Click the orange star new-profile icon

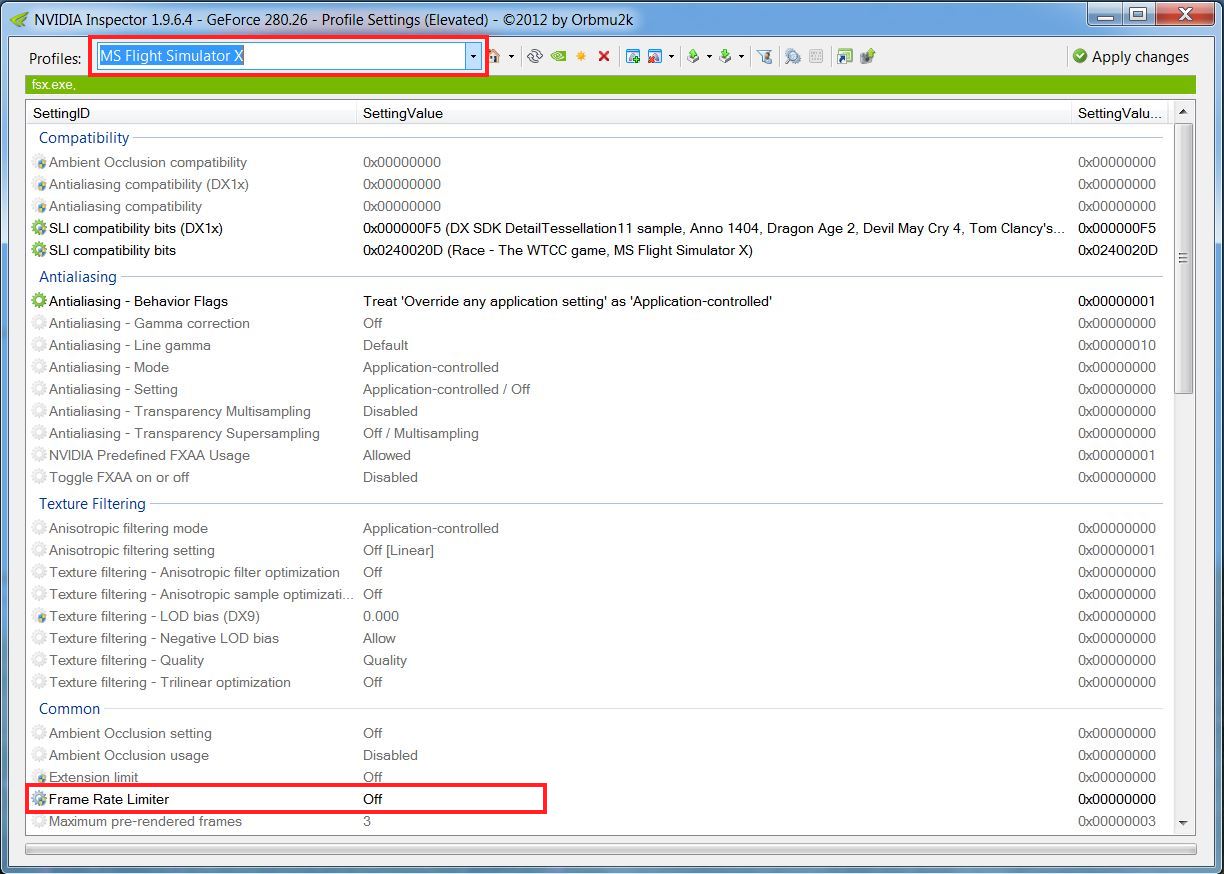(x=581, y=57)
